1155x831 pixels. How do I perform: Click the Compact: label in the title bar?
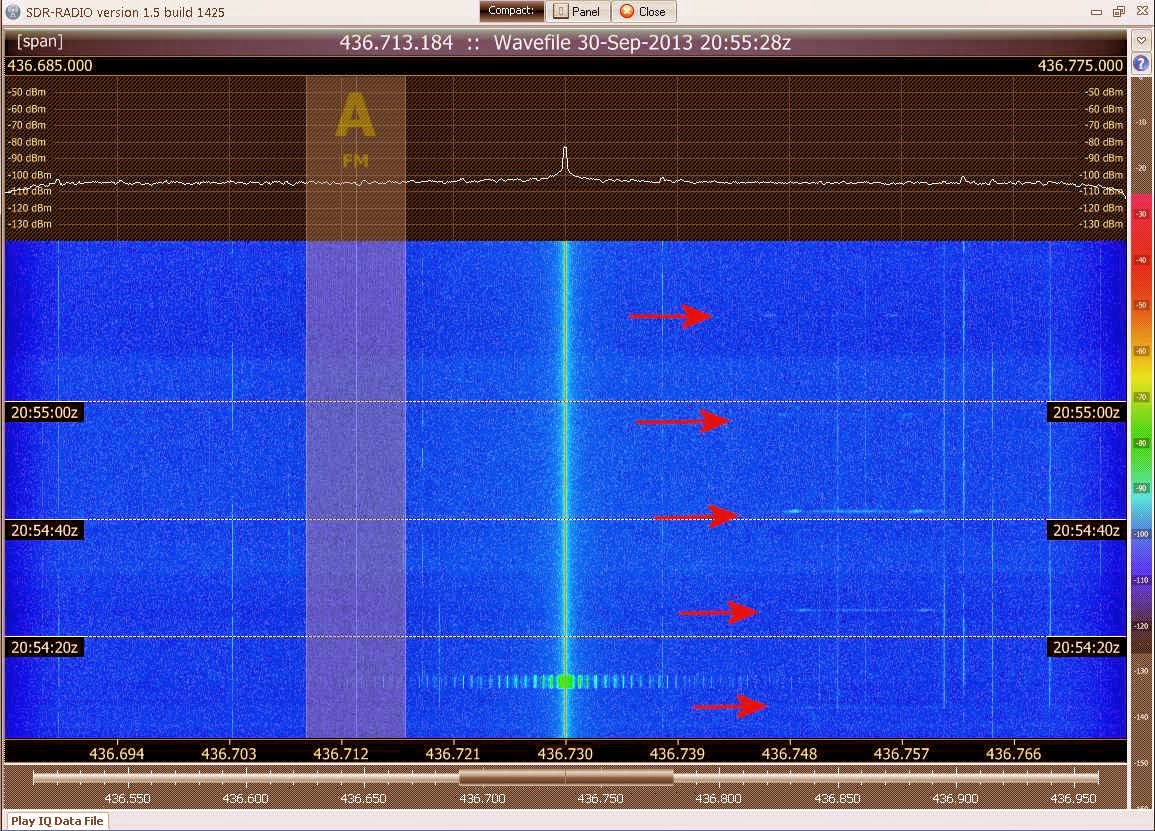click(x=511, y=11)
